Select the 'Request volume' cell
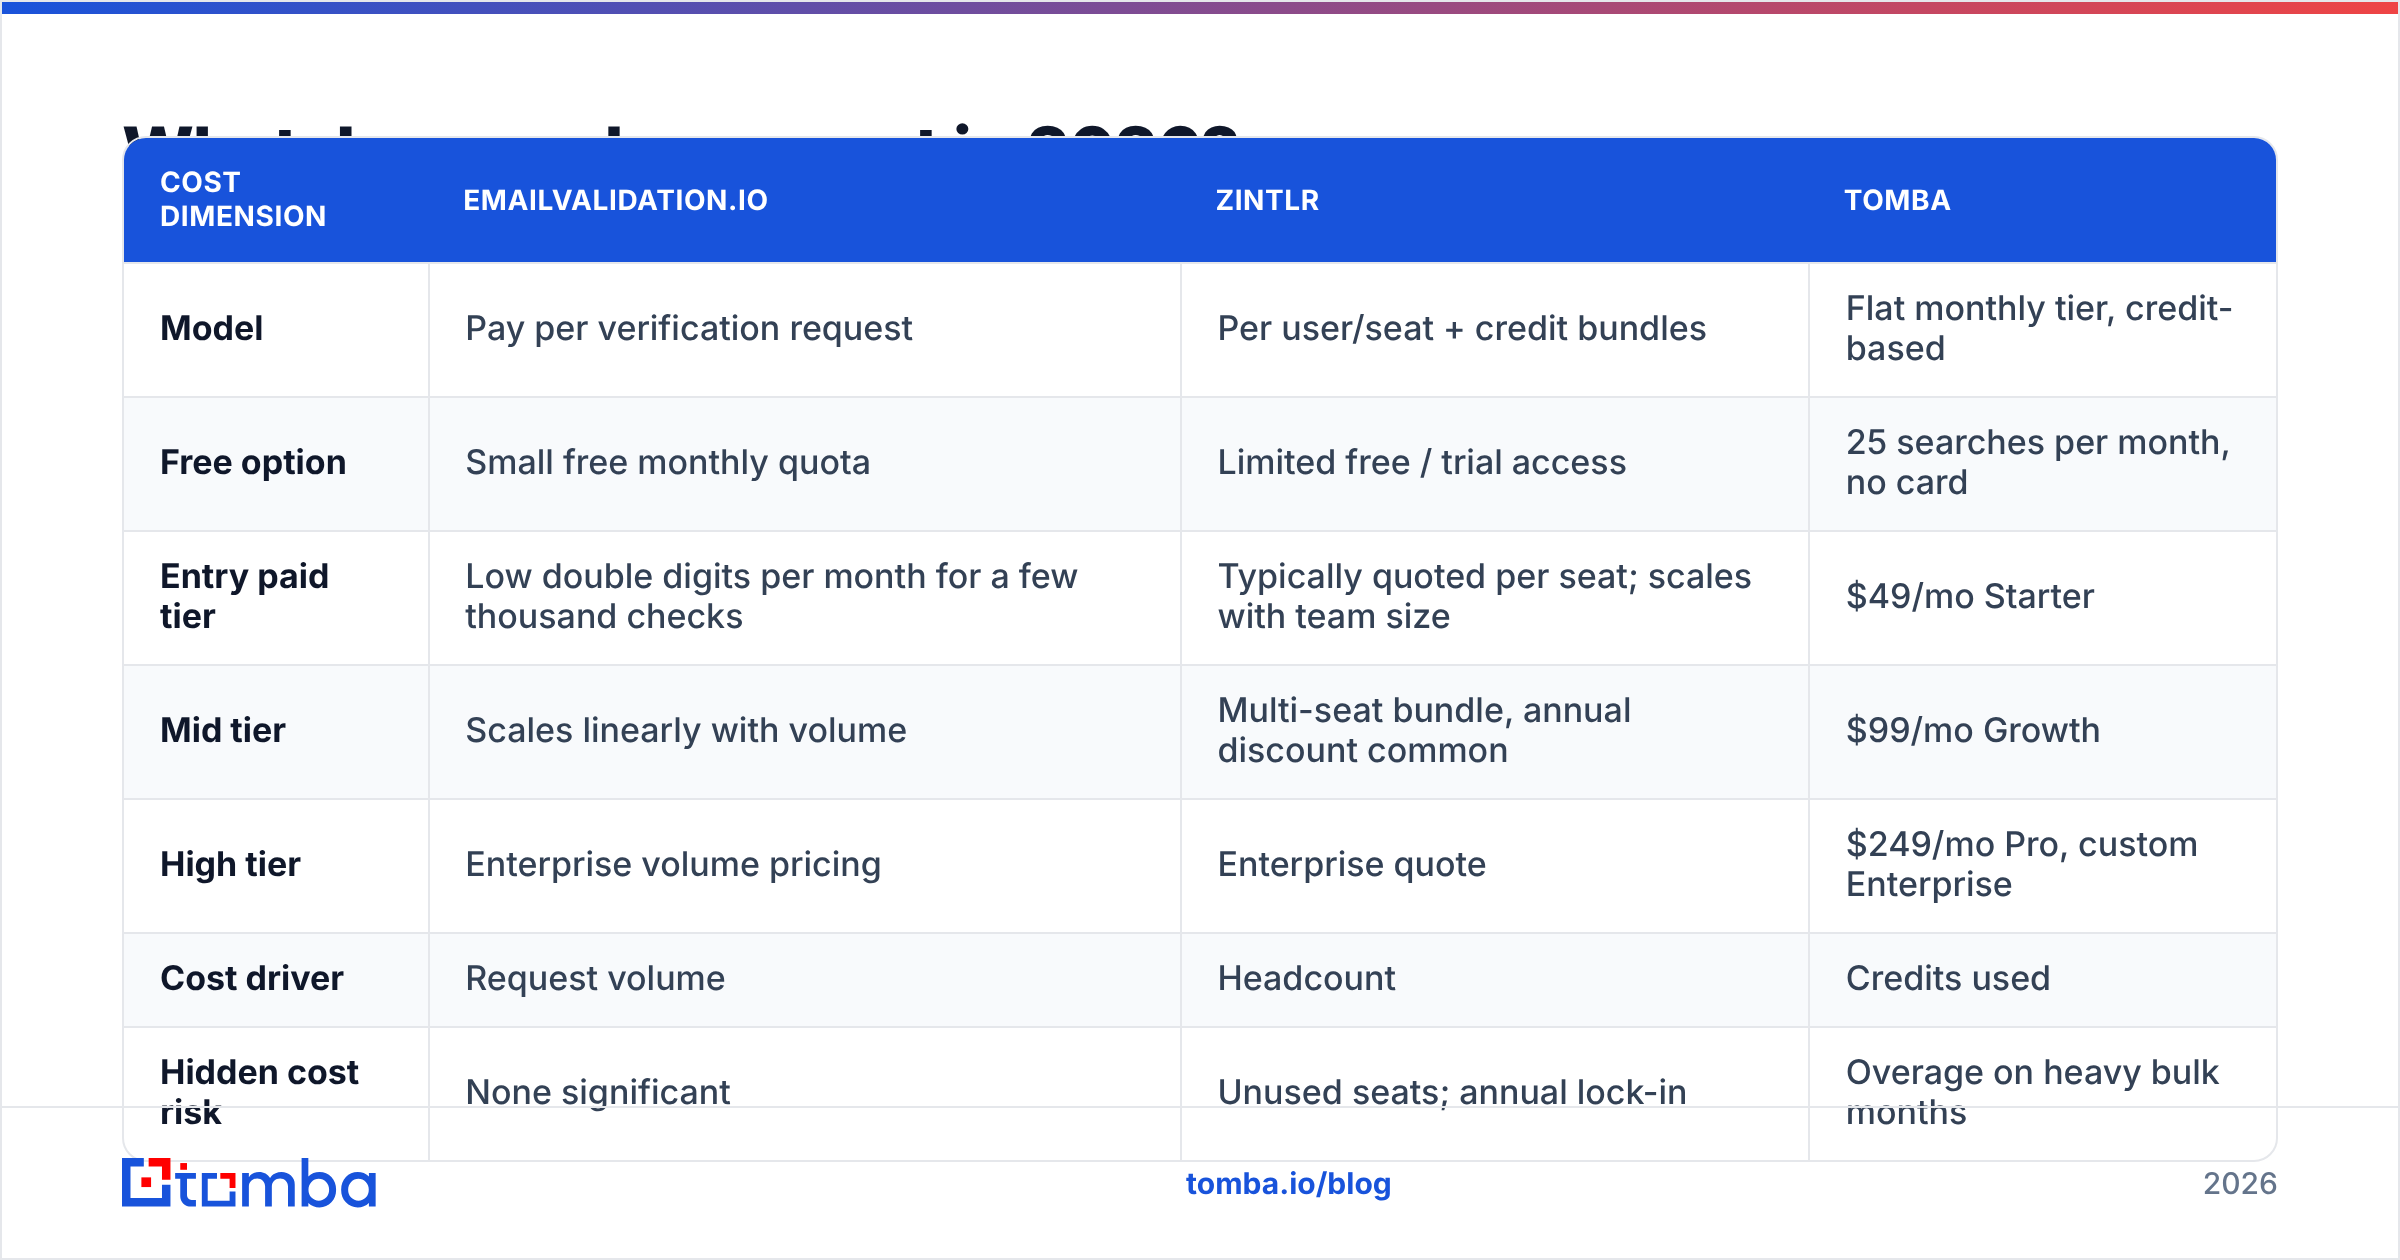This screenshot has width=2400, height=1260. [x=805, y=979]
